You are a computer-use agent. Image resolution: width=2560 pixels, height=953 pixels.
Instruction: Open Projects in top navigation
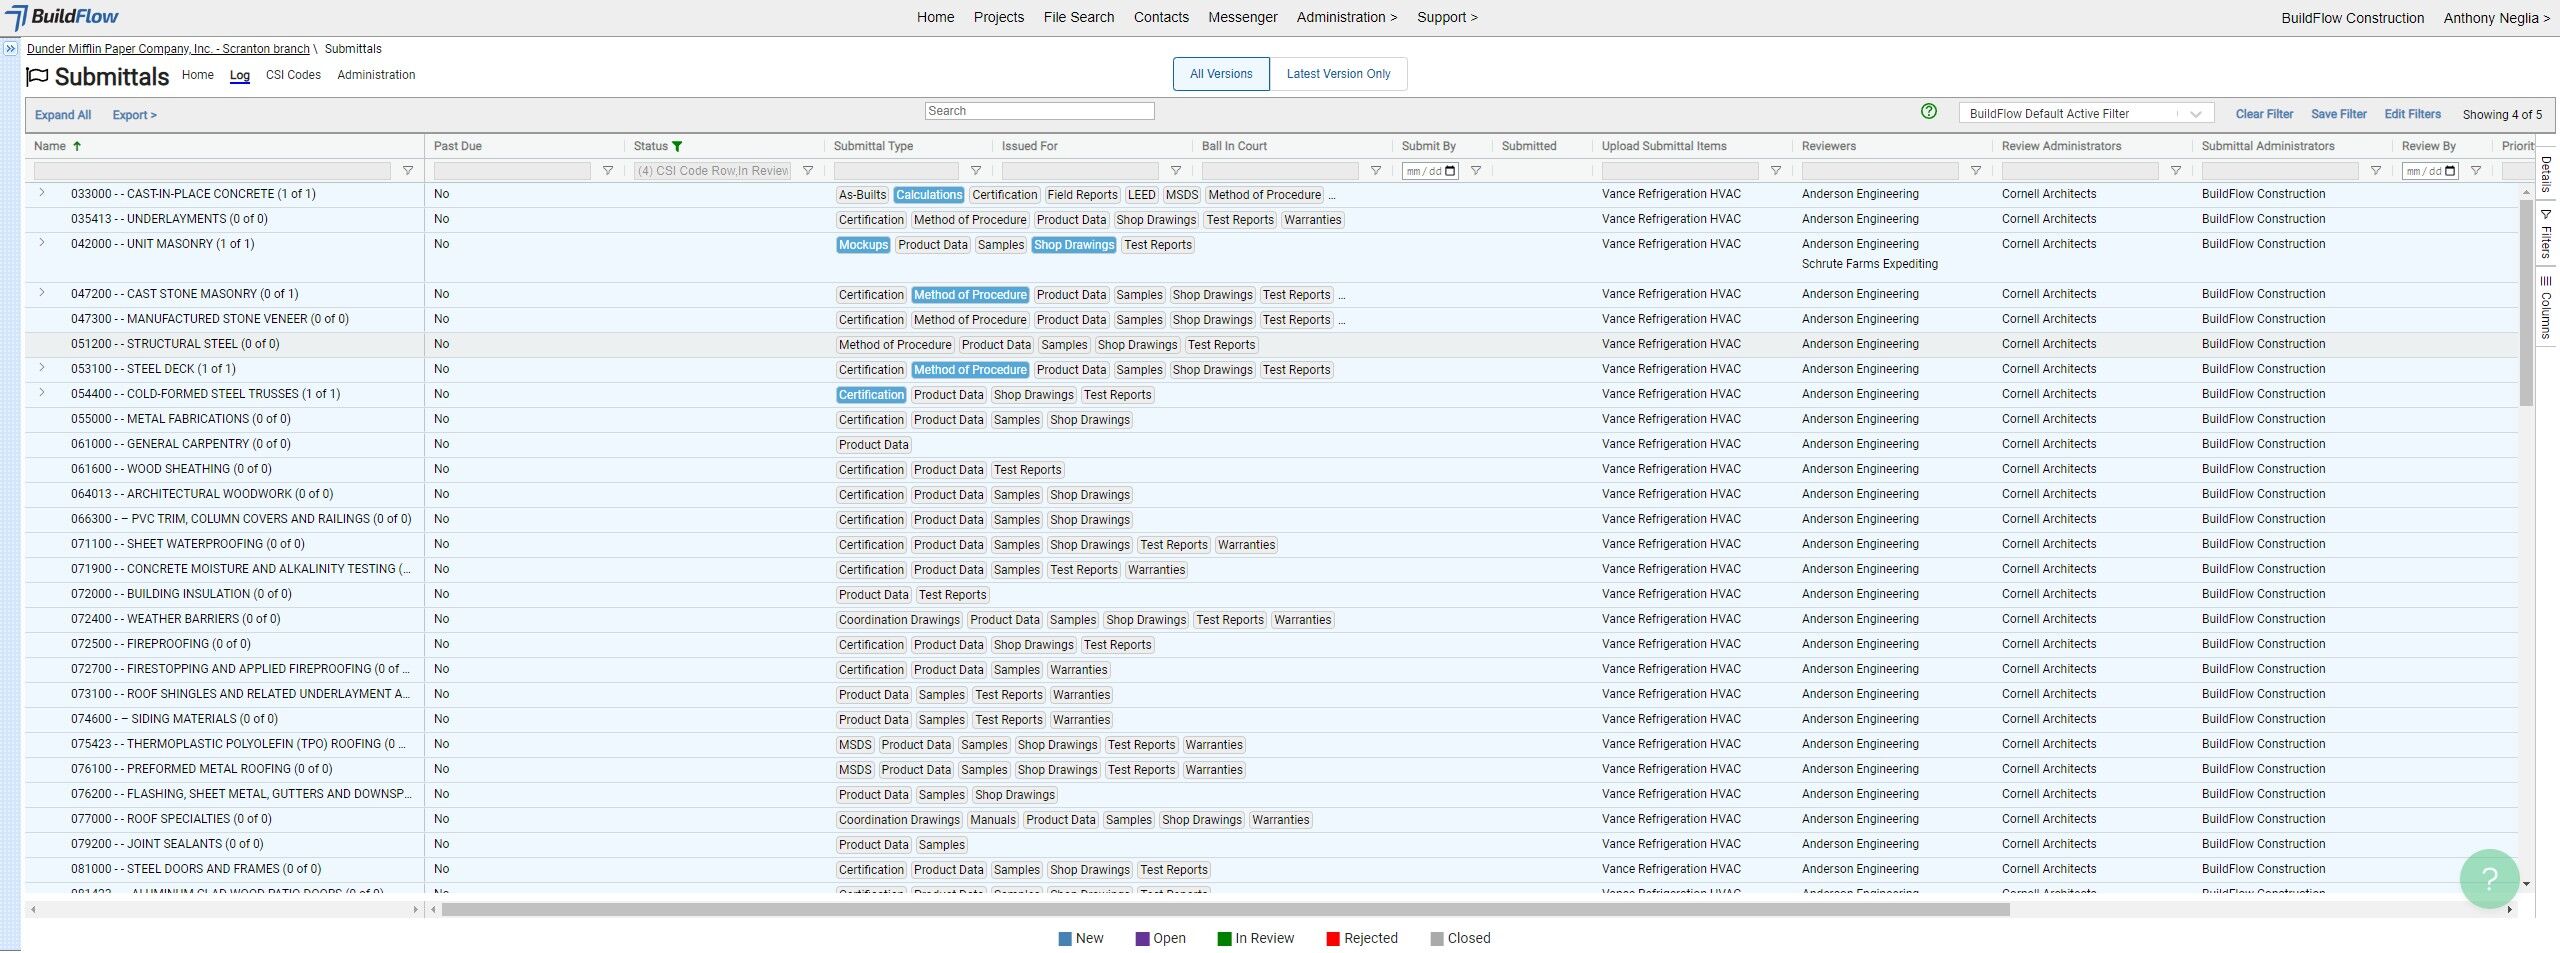[999, 17]
